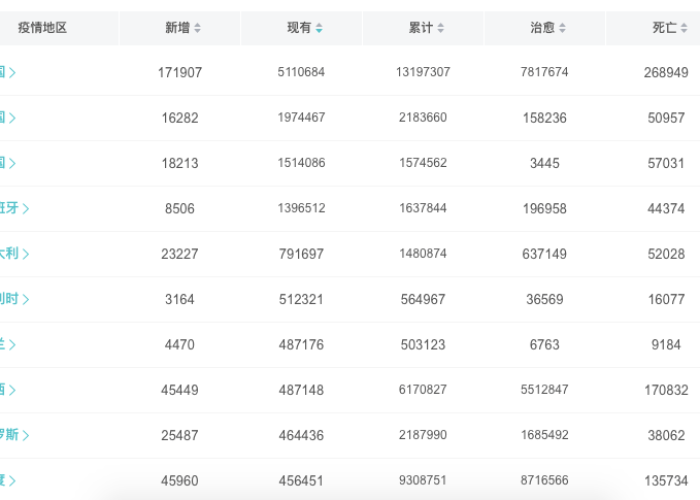Click the 累计 header label

[421, 28]
